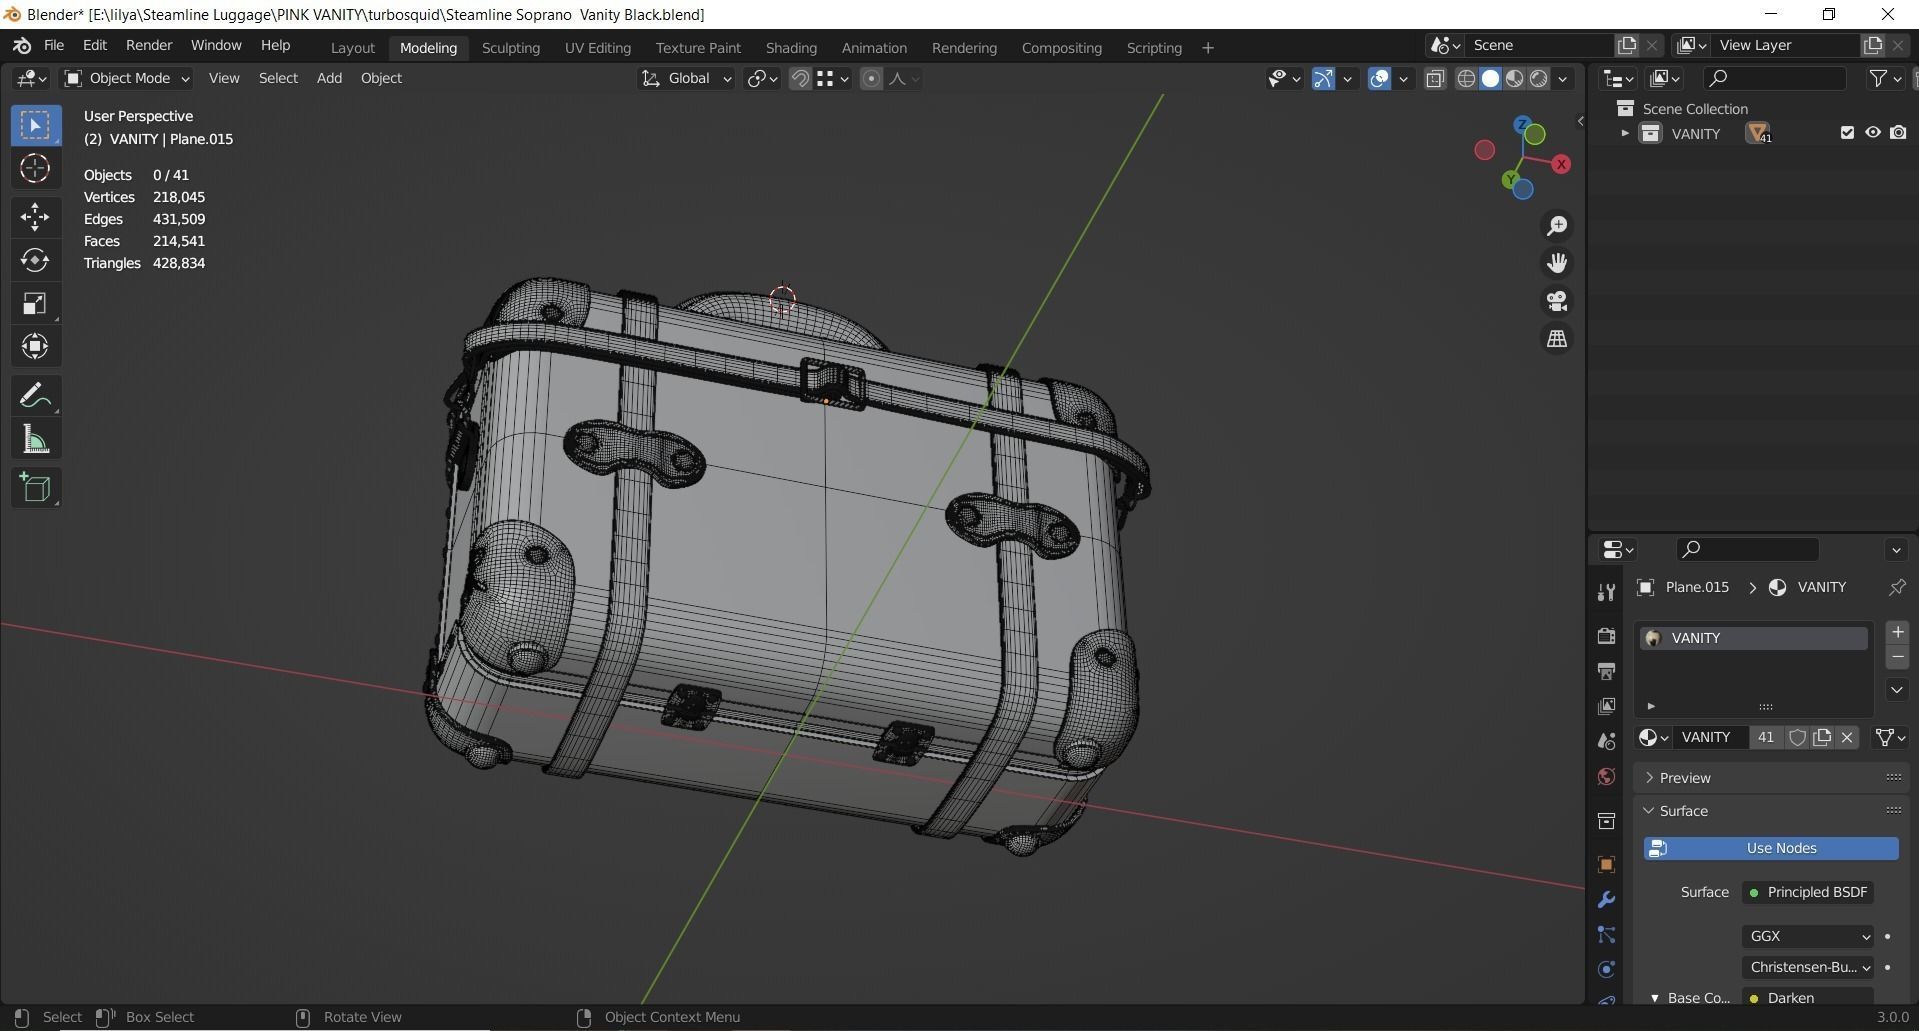The width and height of the screenshot is (1919, 1031).
Task: Open the Particles properties tab
Action: pyautogui.click(x=1606, y=935)
